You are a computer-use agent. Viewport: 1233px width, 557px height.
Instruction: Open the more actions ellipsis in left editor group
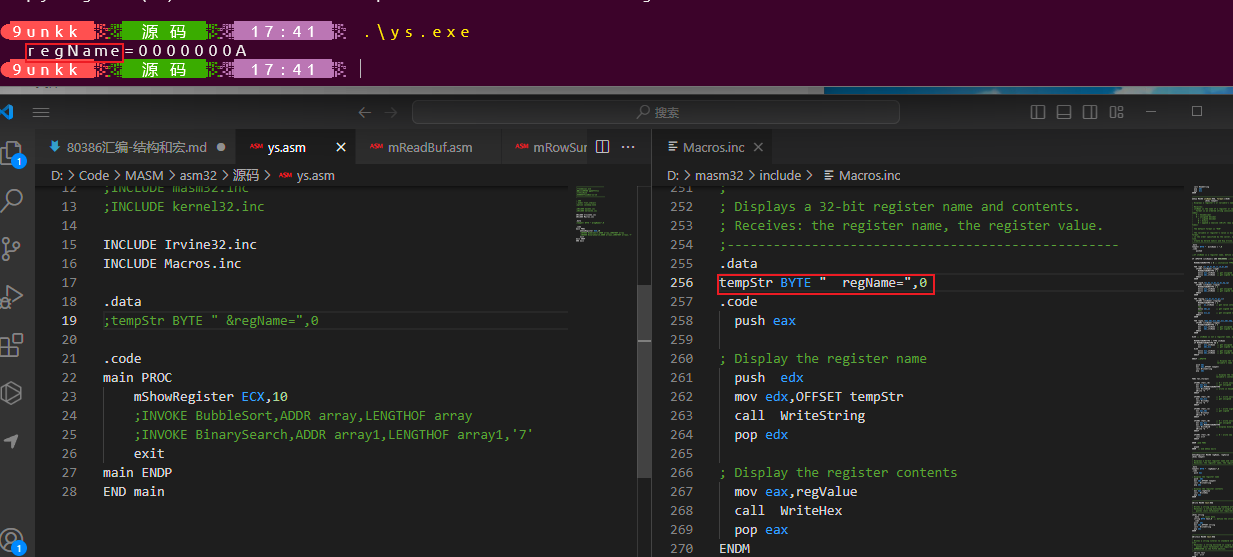coord(629,147)
